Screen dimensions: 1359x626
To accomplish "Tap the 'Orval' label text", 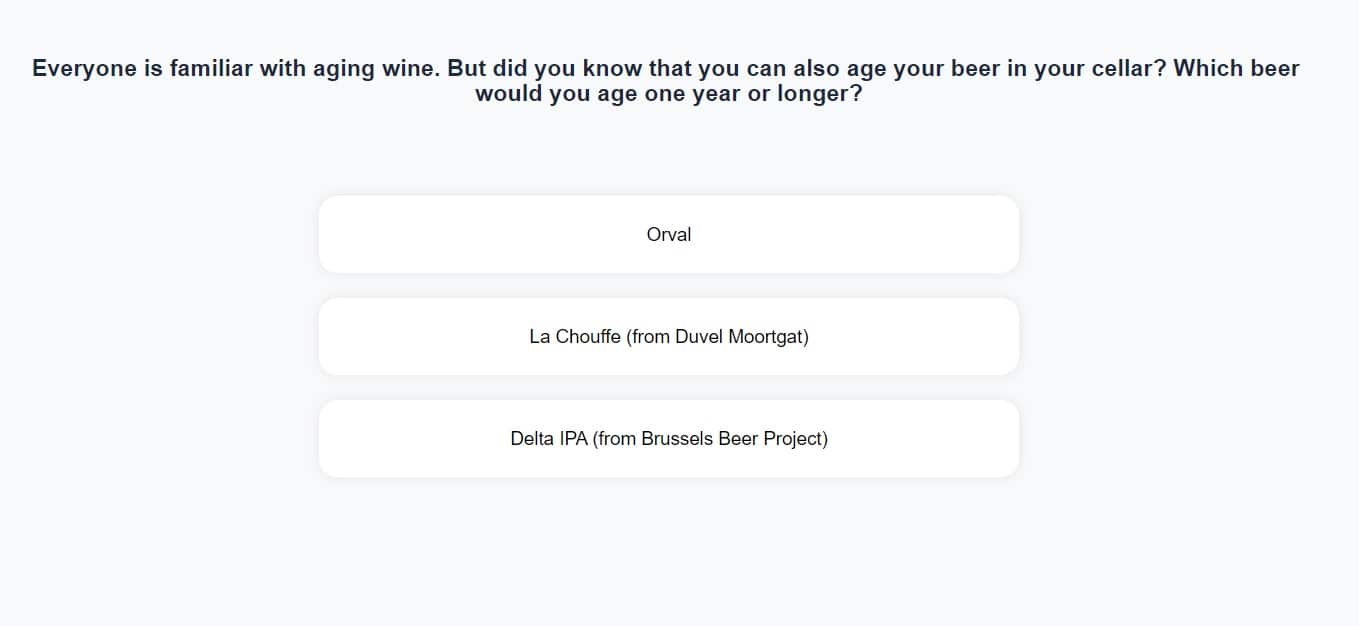I will tap(669, 235).
